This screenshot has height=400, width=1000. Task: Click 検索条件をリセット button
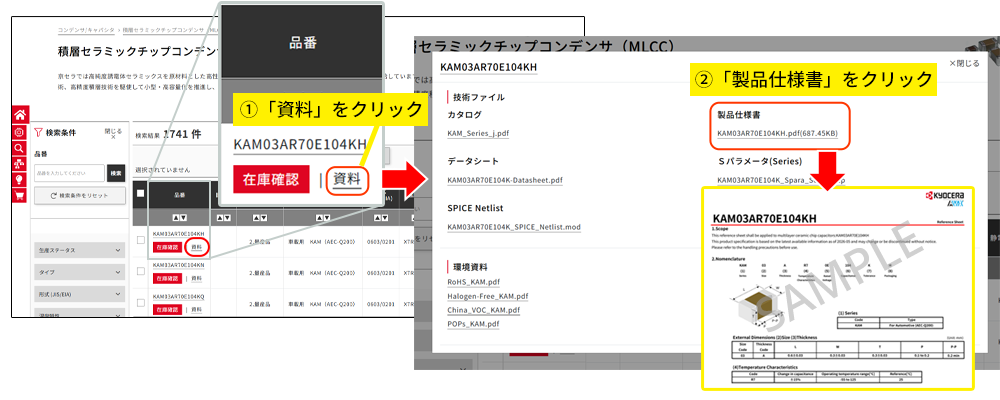(80, 195)
